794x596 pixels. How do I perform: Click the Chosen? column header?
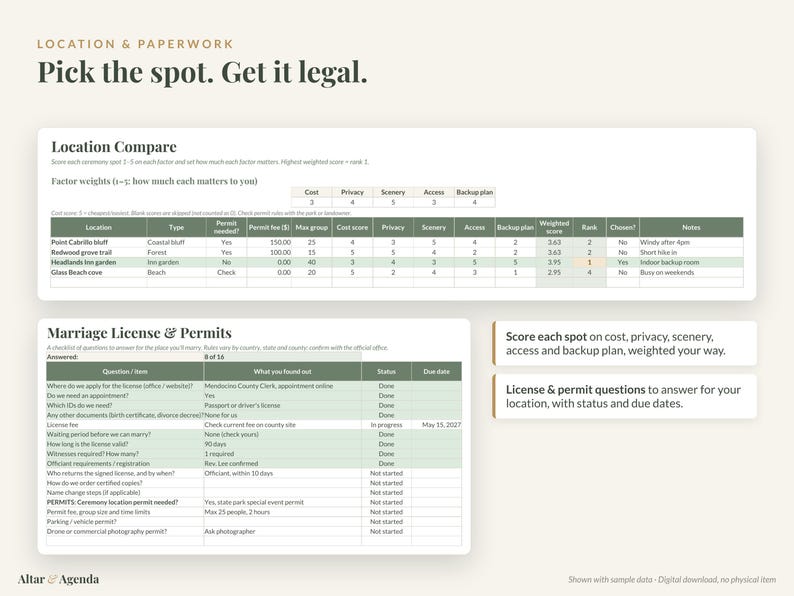point(622,227)
